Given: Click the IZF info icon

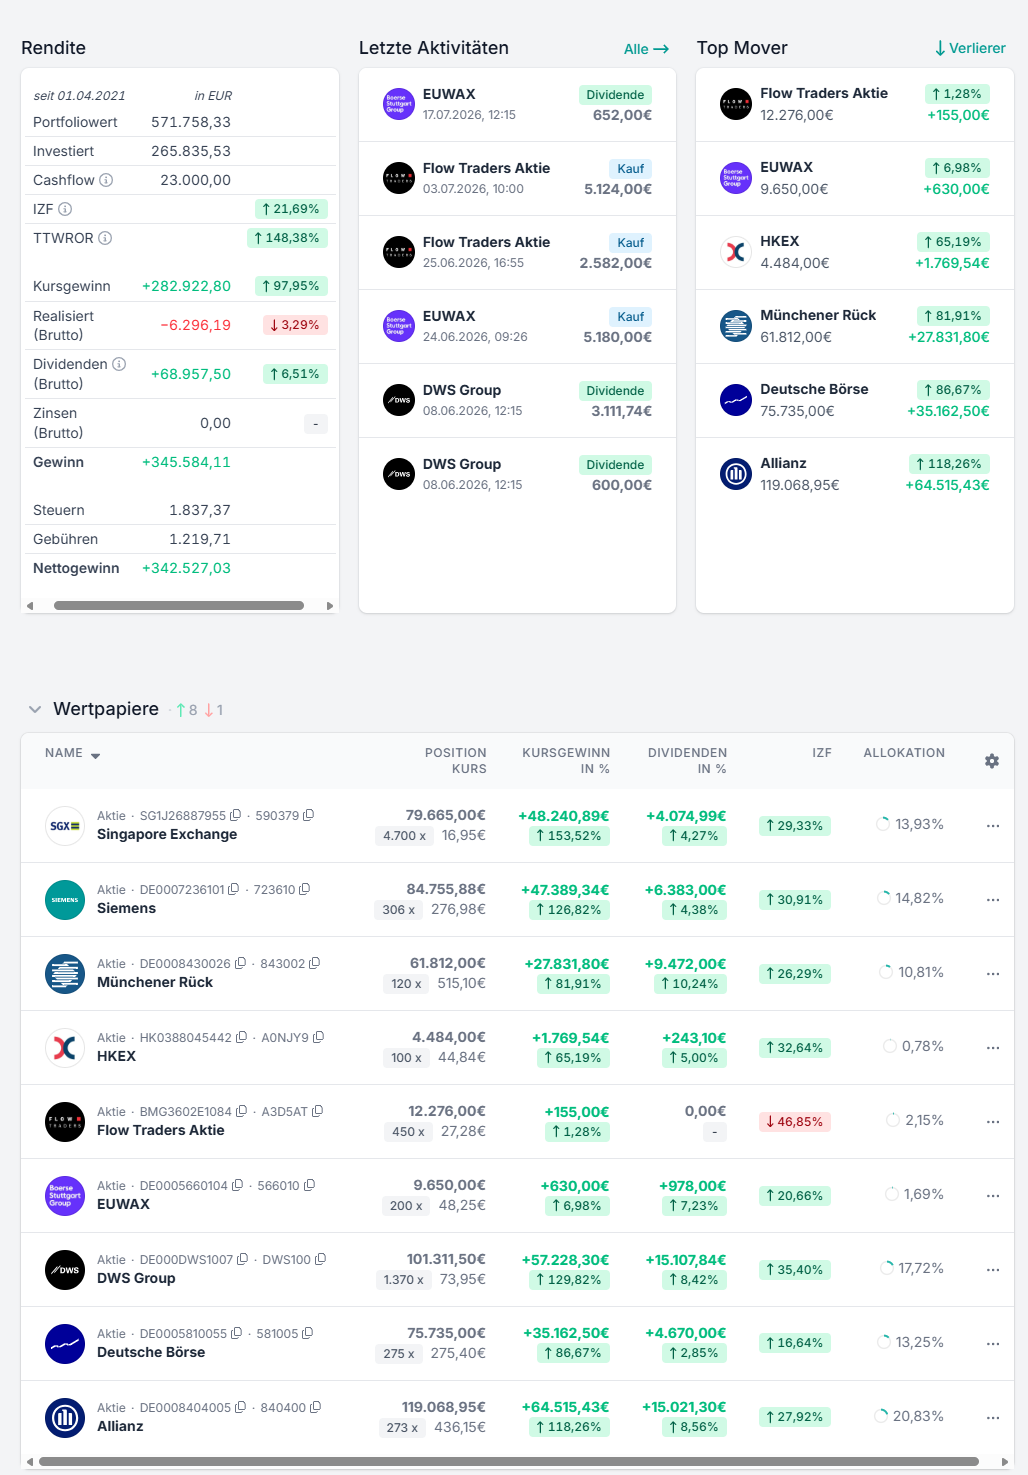Looking at the screenshot, I should coord(65,209).
